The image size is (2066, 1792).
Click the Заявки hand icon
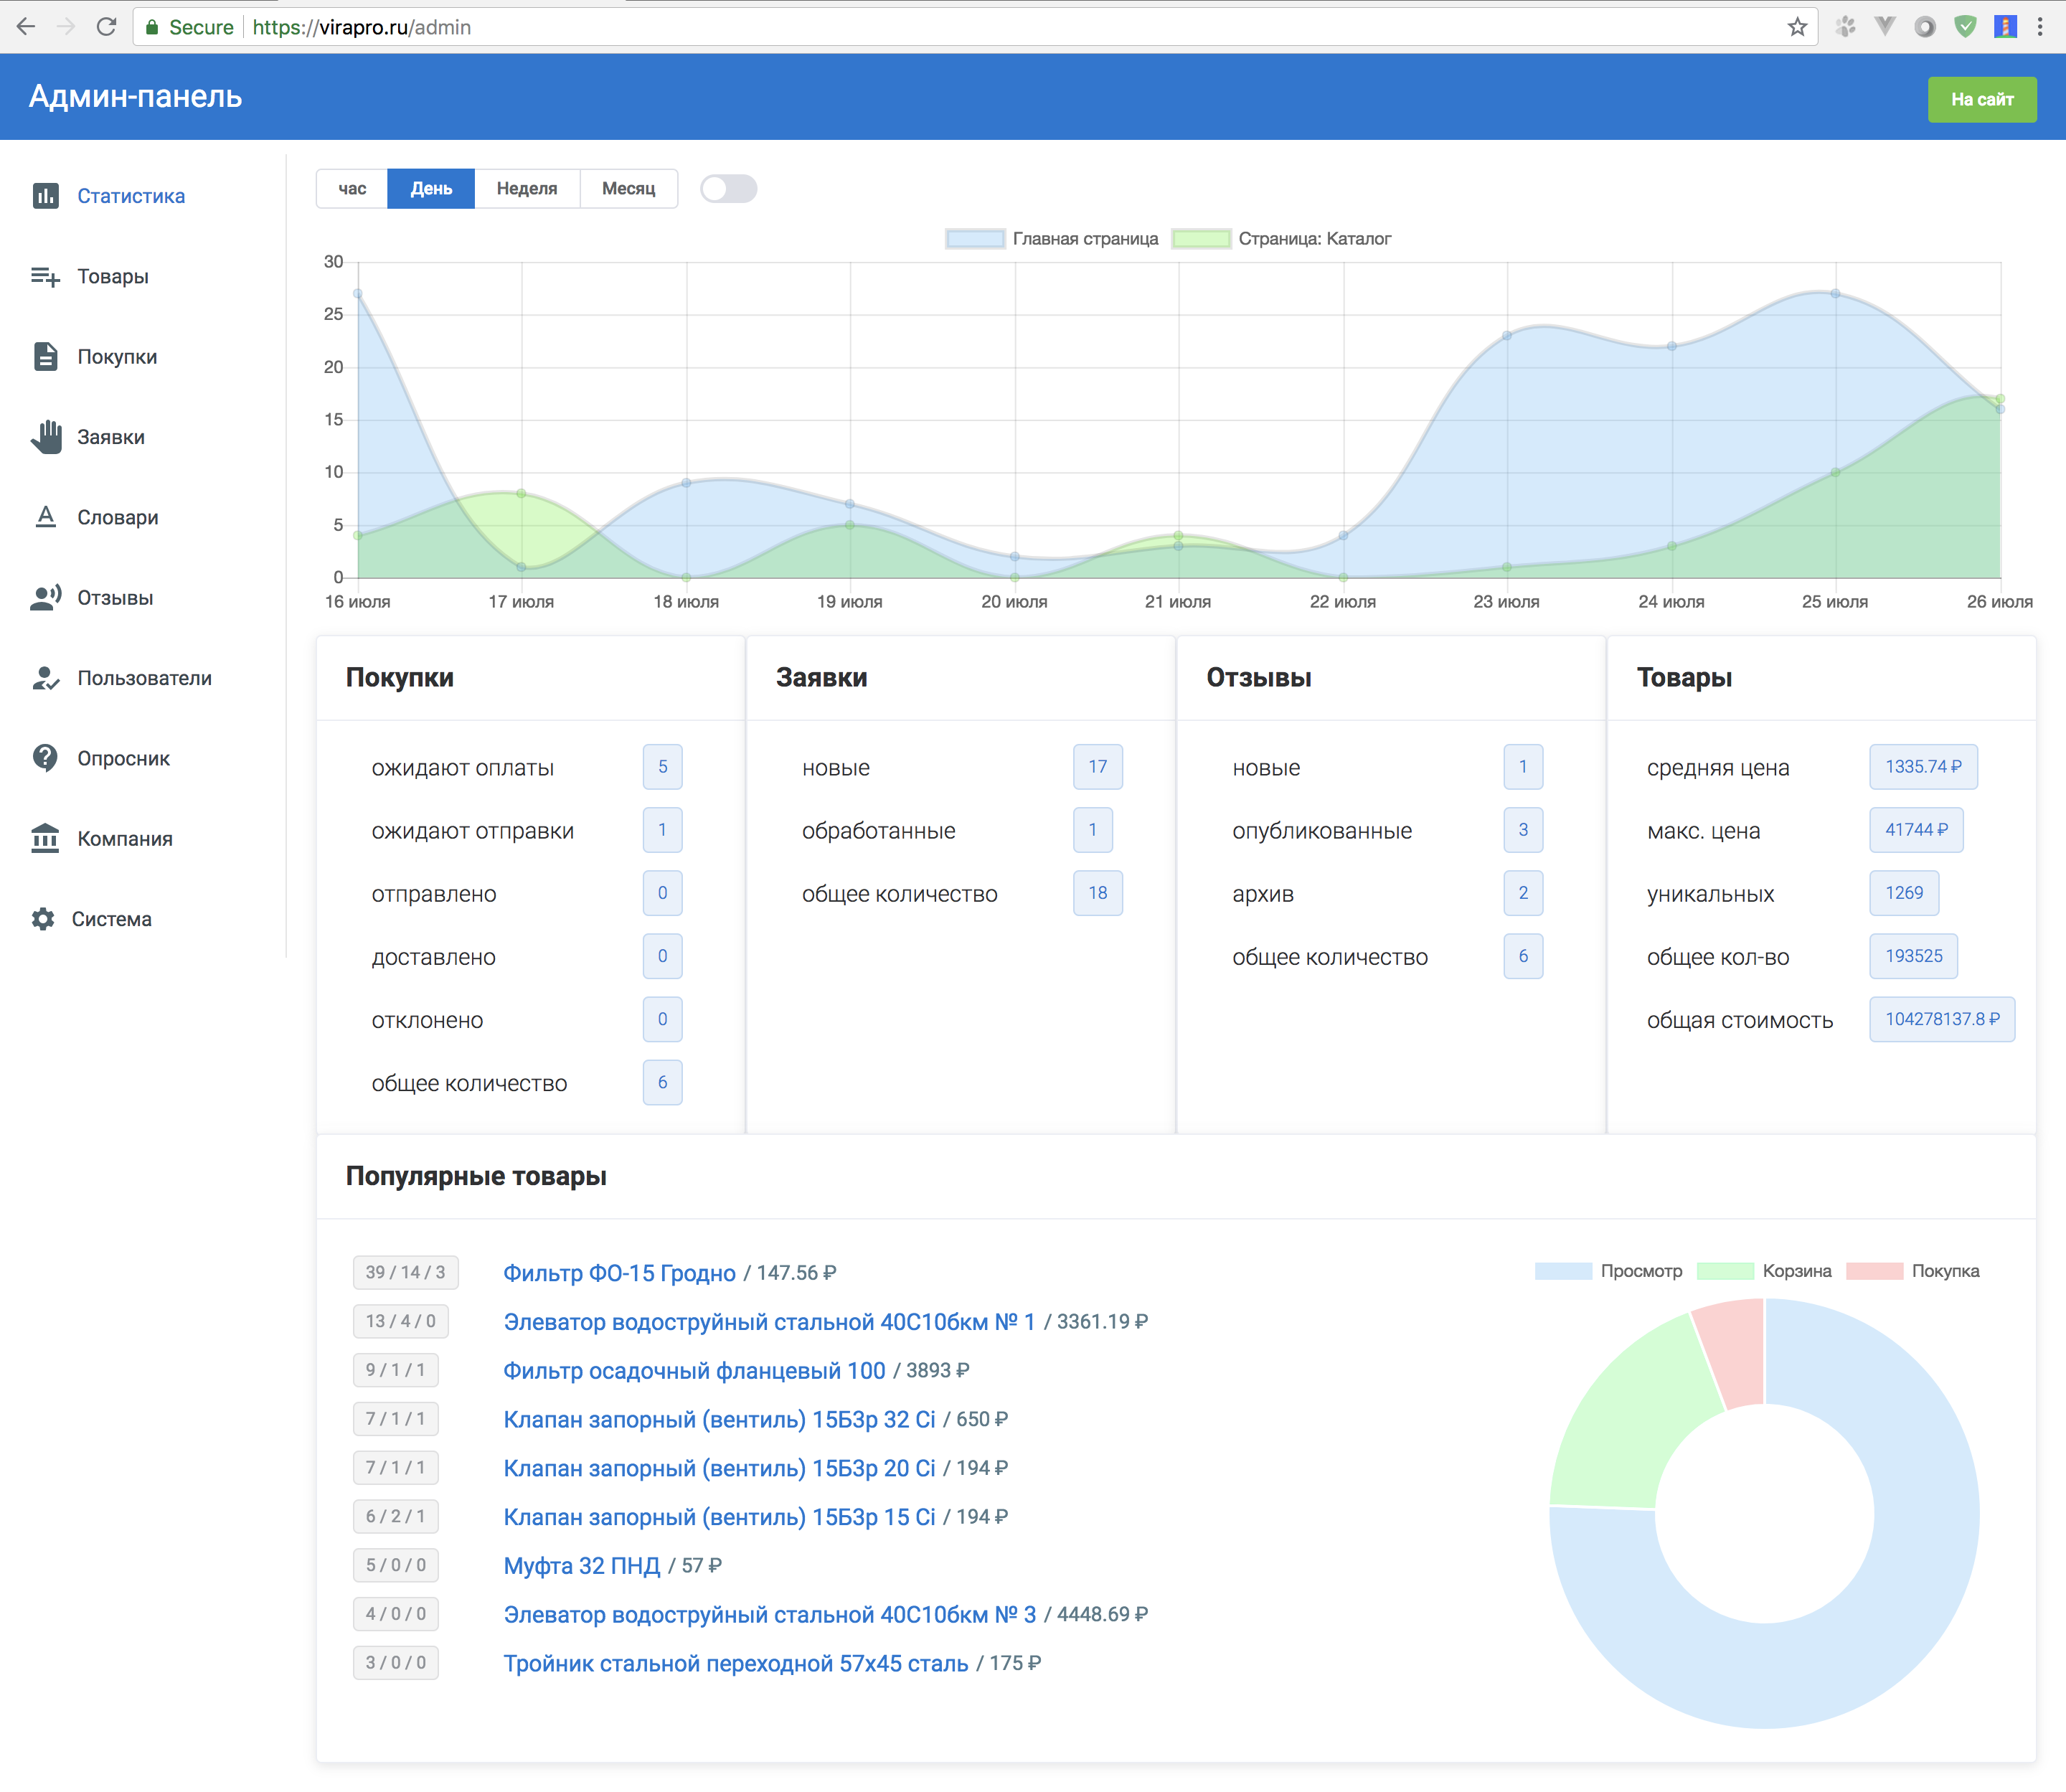coord(46,436)
